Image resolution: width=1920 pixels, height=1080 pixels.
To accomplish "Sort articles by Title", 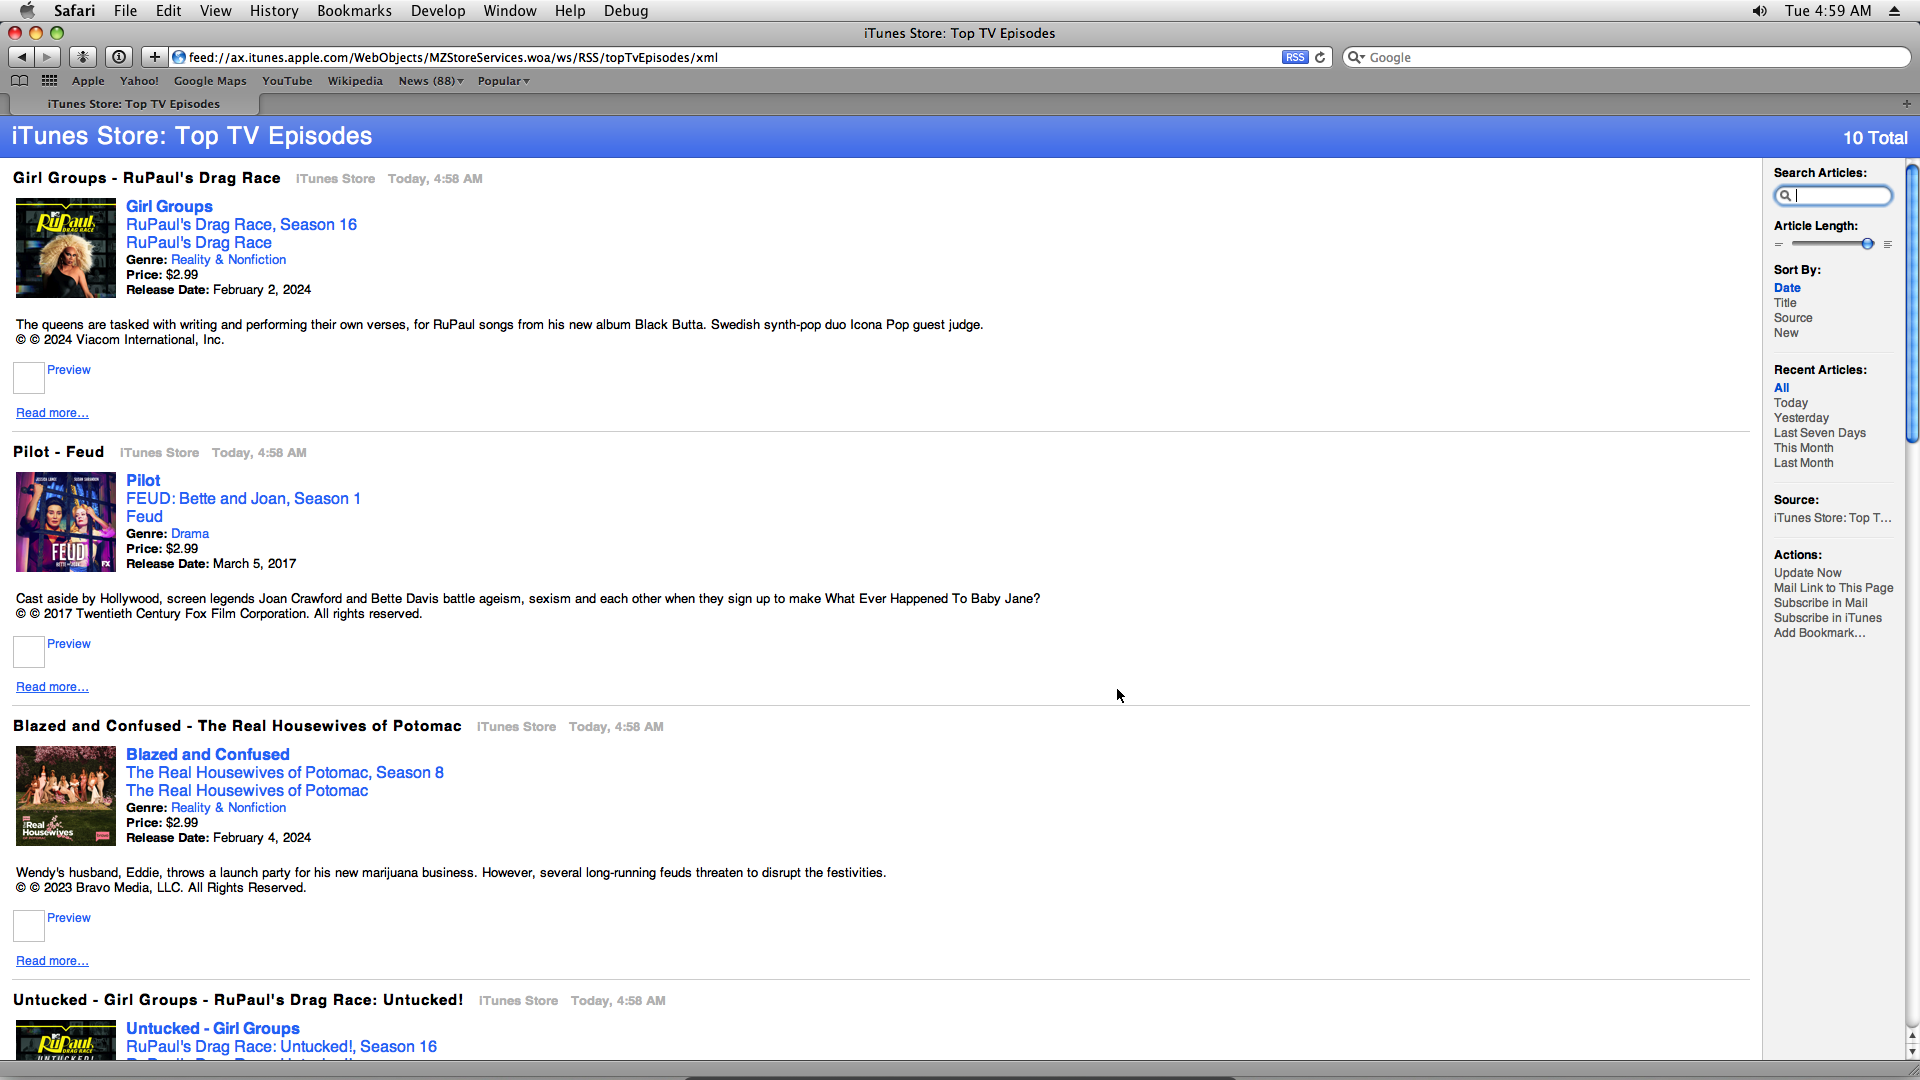I will (x=1785, y=303).
